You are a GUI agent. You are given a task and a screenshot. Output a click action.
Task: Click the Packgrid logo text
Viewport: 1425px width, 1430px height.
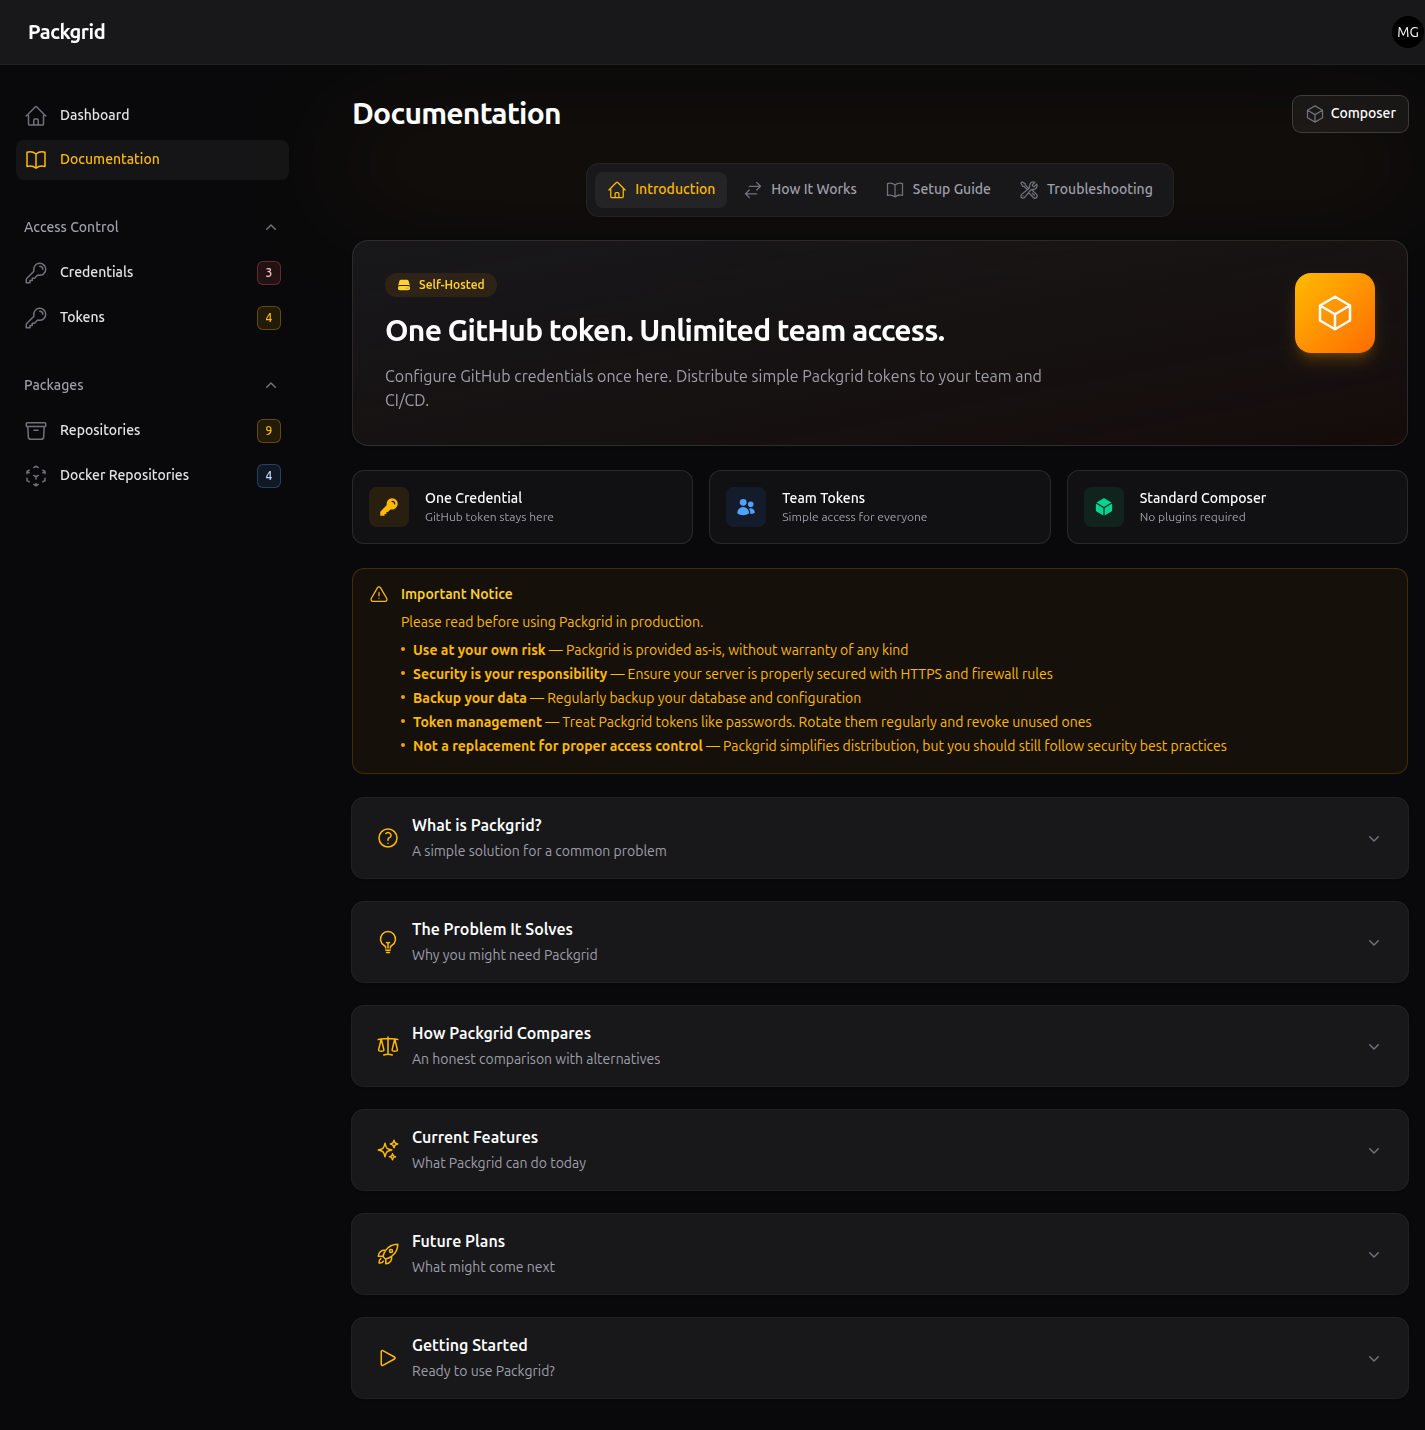[x=67, y=32]
